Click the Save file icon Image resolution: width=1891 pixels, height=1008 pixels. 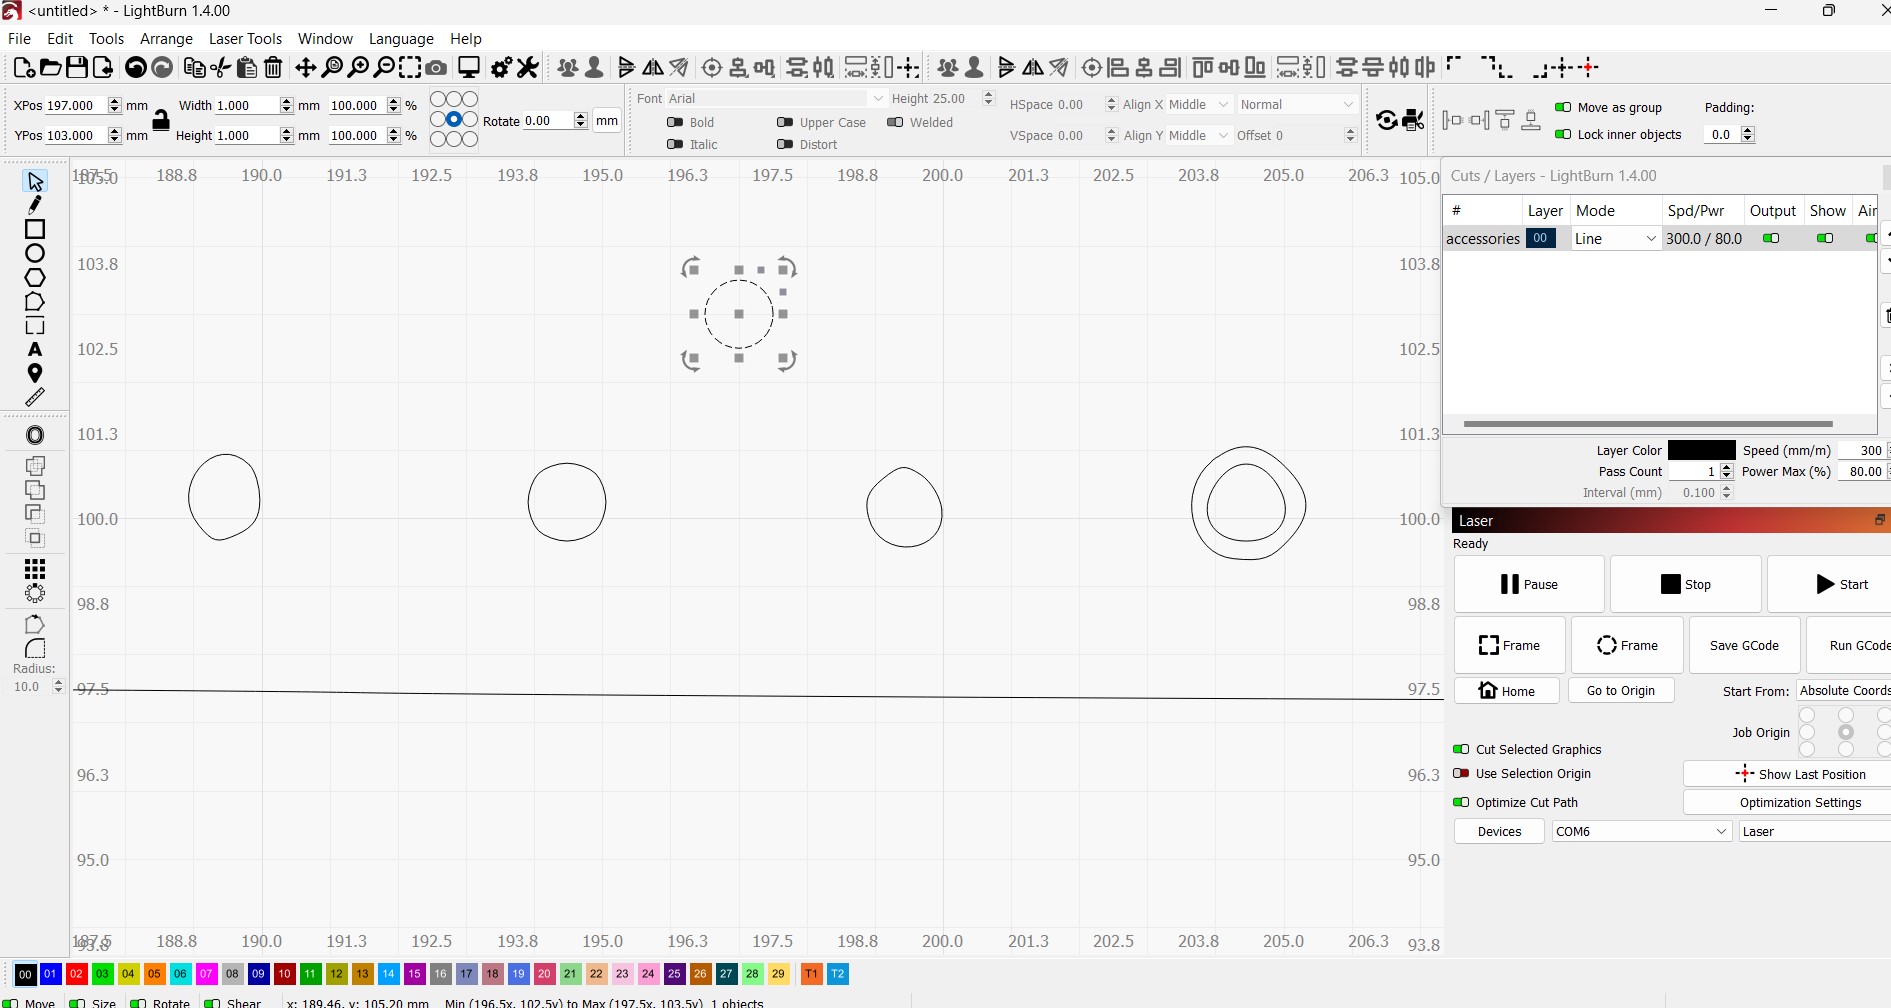(x=76, y=68)
